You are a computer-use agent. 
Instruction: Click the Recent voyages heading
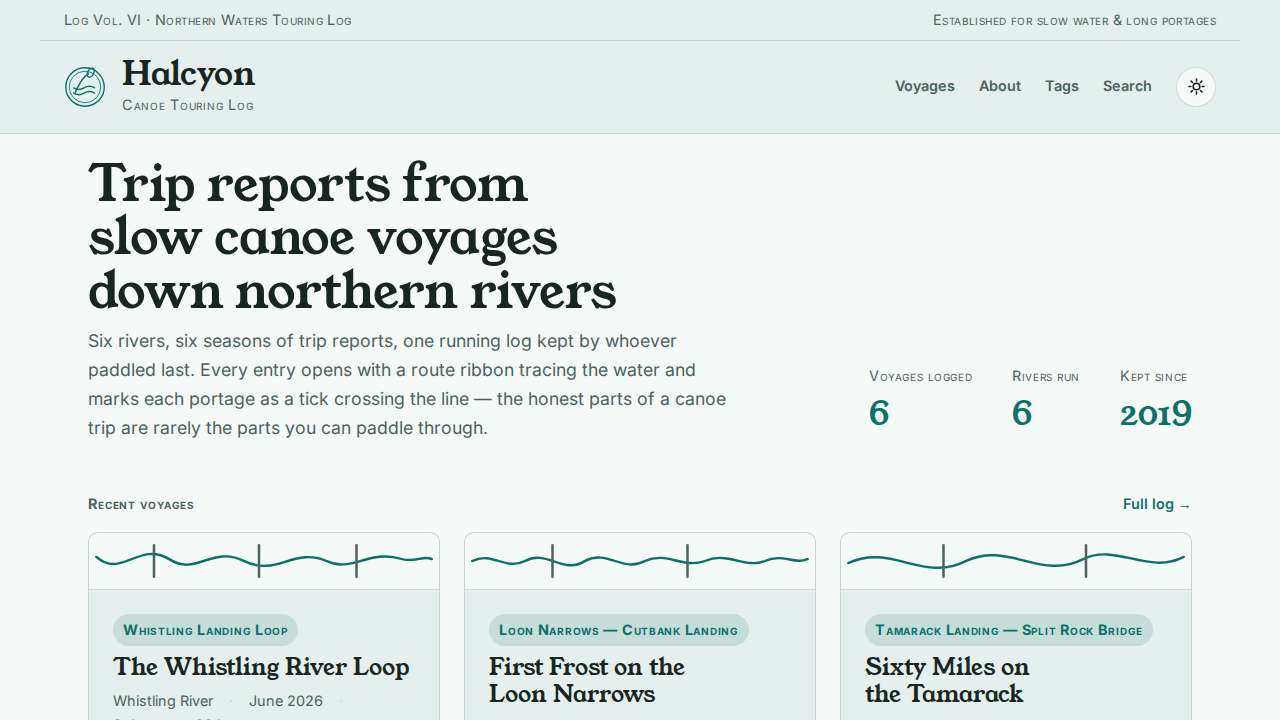[141, 504]
